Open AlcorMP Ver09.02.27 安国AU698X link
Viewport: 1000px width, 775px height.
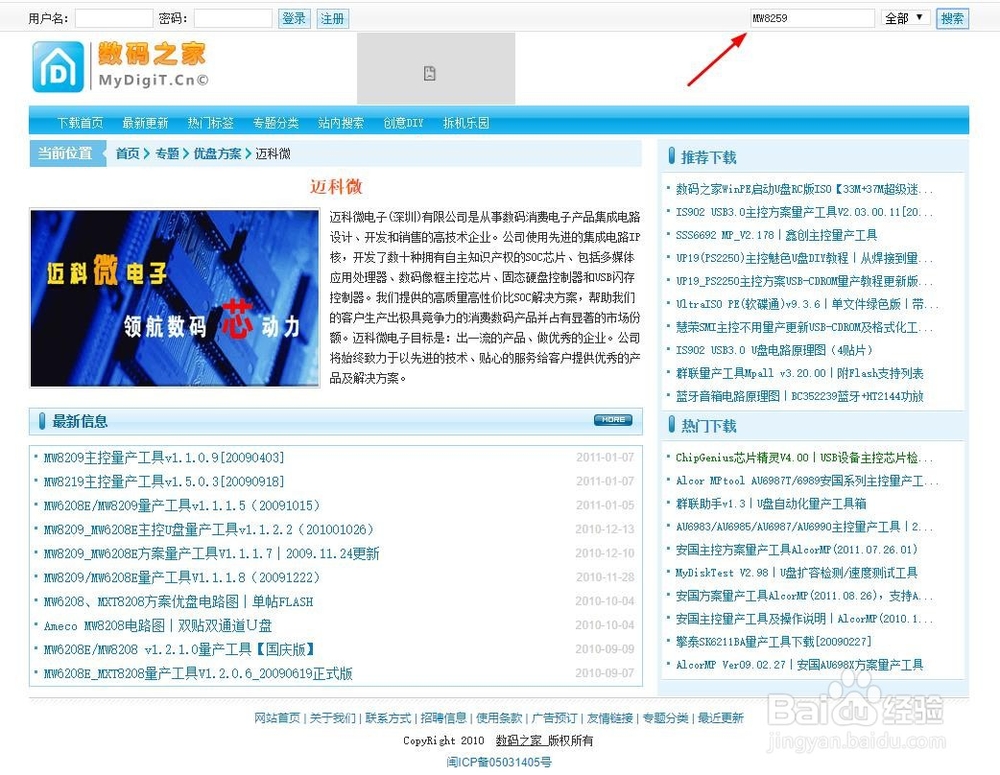(799, 664)
